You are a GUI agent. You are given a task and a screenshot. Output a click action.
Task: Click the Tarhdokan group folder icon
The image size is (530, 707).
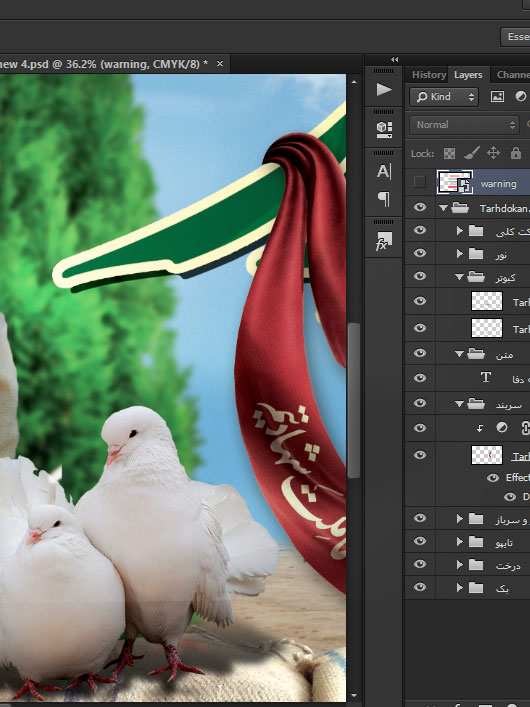click(x=460, y=208)
